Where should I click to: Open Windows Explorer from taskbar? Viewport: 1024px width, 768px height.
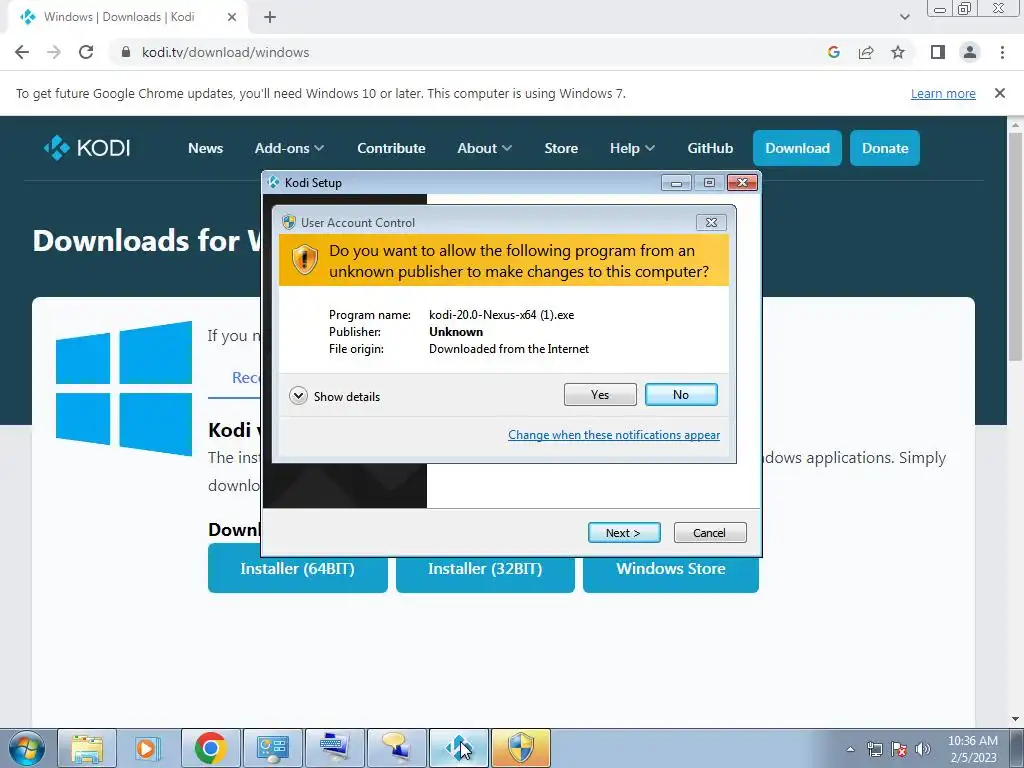click(88, 748)
